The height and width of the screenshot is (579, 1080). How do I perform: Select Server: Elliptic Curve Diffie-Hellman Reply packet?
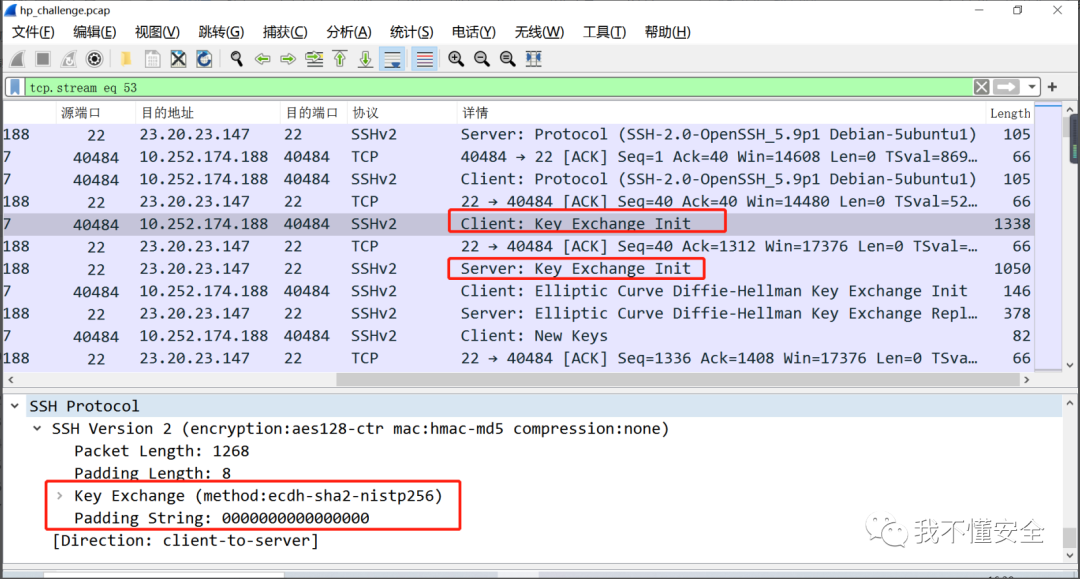pos(517,313)
